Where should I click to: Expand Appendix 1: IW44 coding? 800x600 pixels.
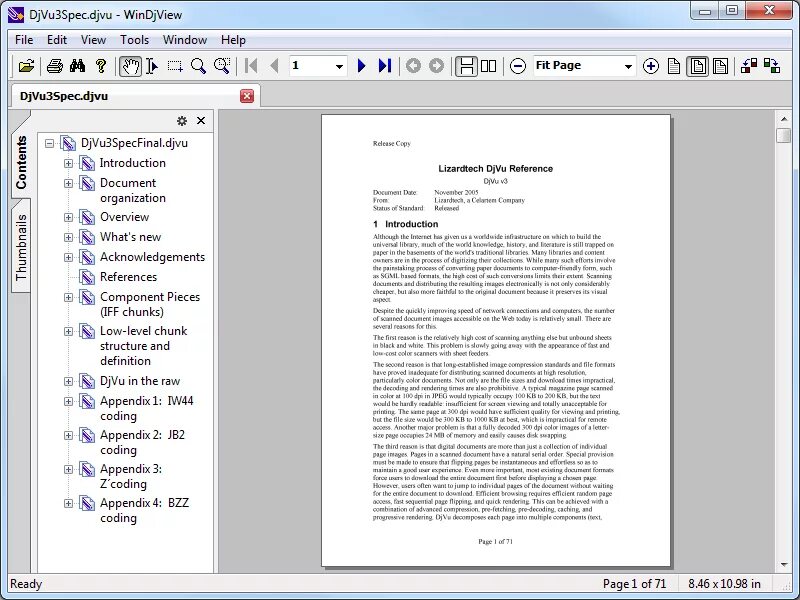68,402
